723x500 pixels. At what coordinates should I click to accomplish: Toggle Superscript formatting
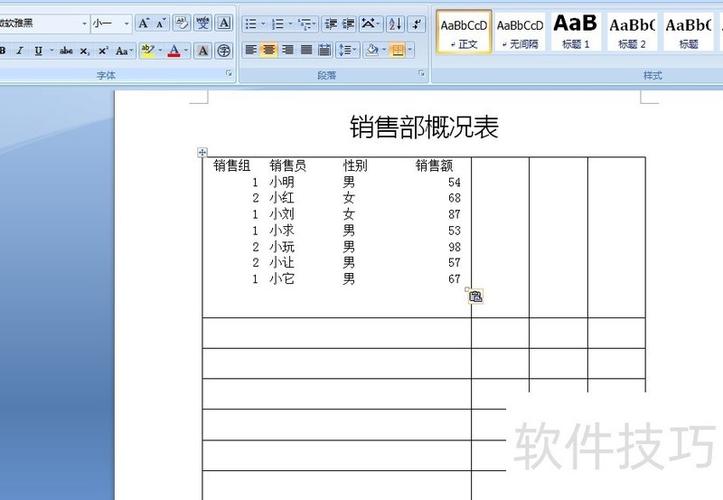103,51
